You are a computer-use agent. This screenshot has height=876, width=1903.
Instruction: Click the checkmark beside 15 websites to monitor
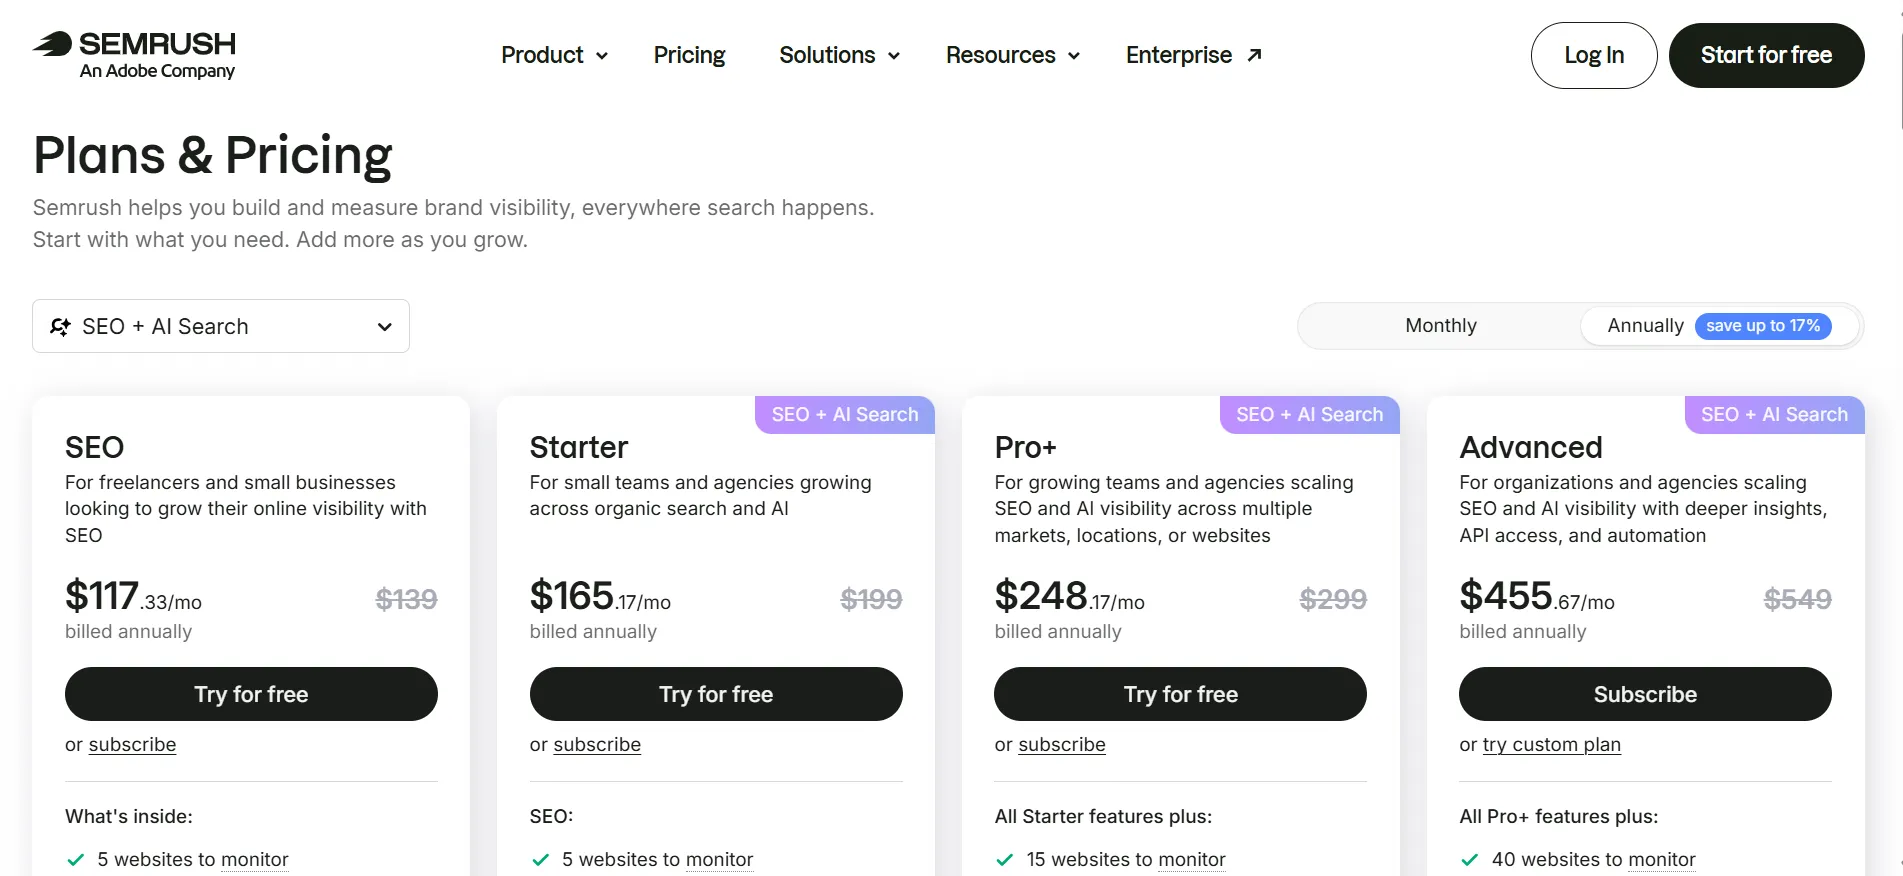click(1005, 860)
